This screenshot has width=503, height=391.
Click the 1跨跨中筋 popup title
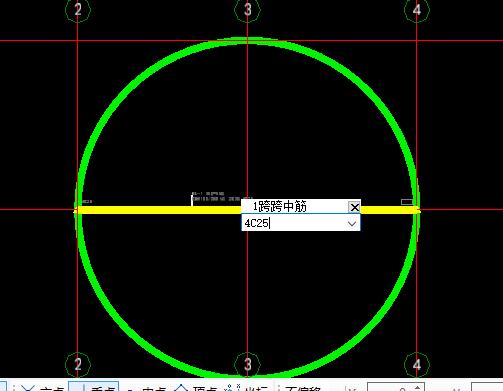coord(279,207)
